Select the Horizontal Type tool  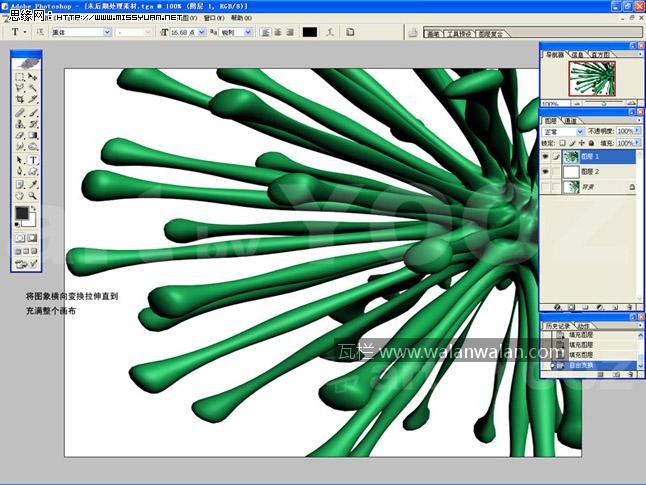click(x=33, y=160)
